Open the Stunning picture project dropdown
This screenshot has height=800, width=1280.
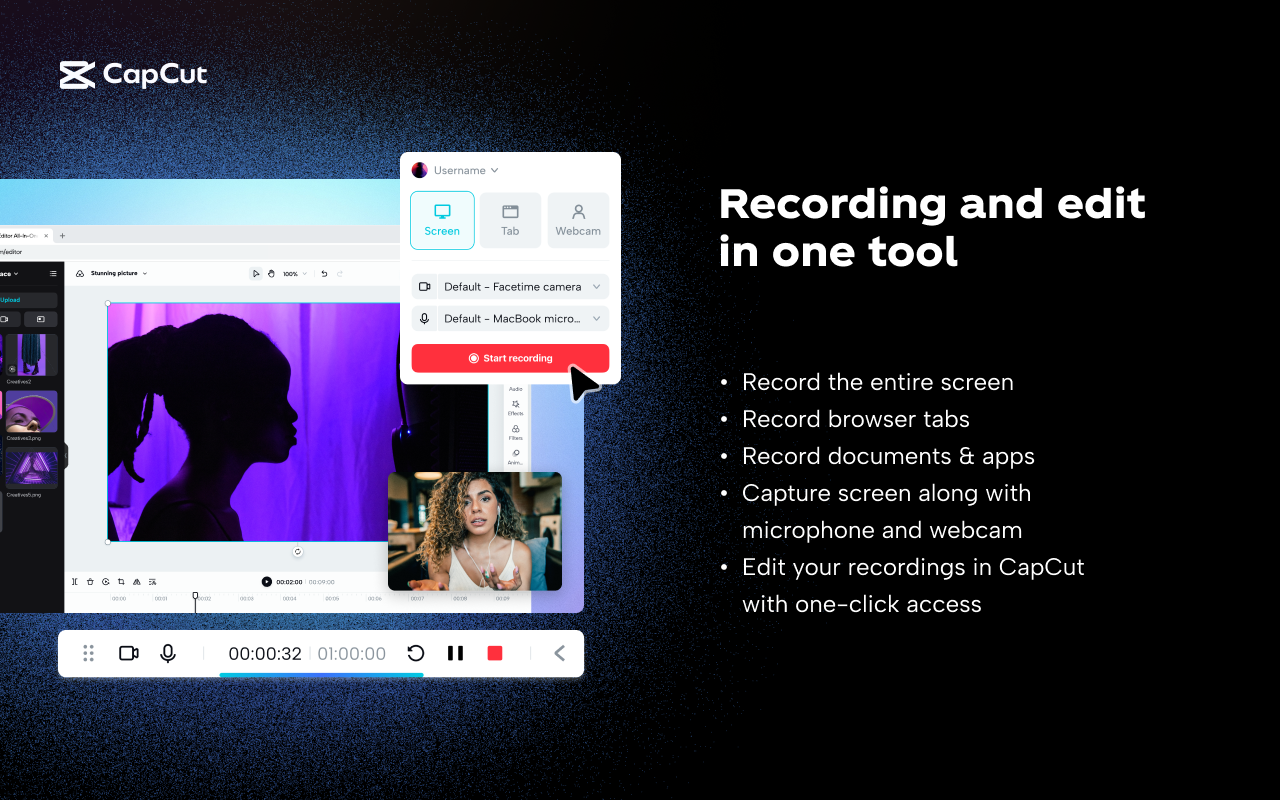coord(119,273)
